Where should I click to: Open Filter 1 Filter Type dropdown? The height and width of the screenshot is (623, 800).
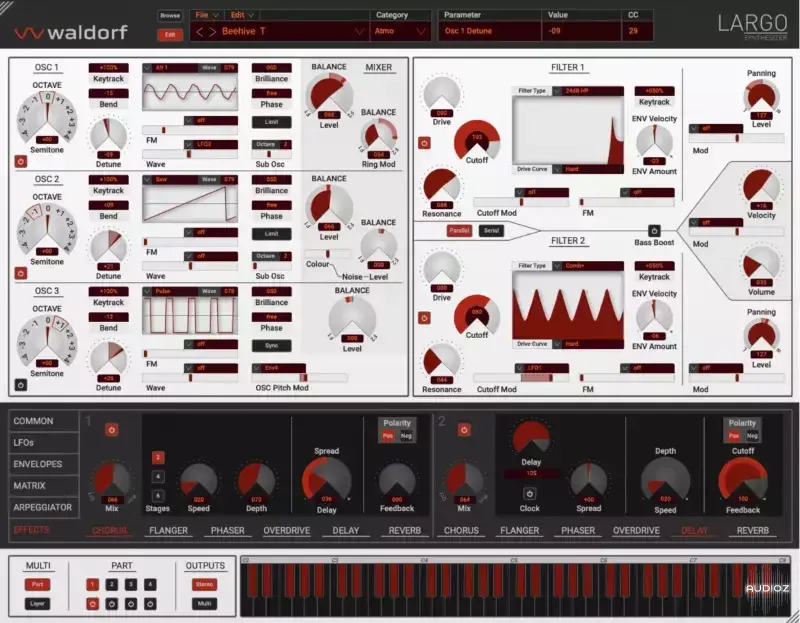pyautogui.click(x=558, y=91)
